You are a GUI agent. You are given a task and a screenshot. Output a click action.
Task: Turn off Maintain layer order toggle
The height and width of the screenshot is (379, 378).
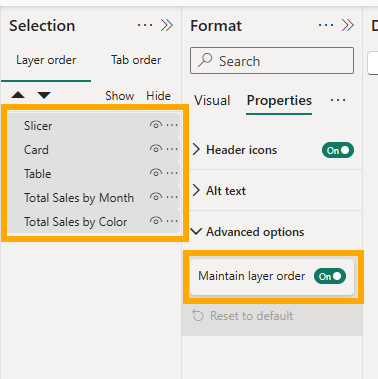pyautogui.click(x=330, y=276)
